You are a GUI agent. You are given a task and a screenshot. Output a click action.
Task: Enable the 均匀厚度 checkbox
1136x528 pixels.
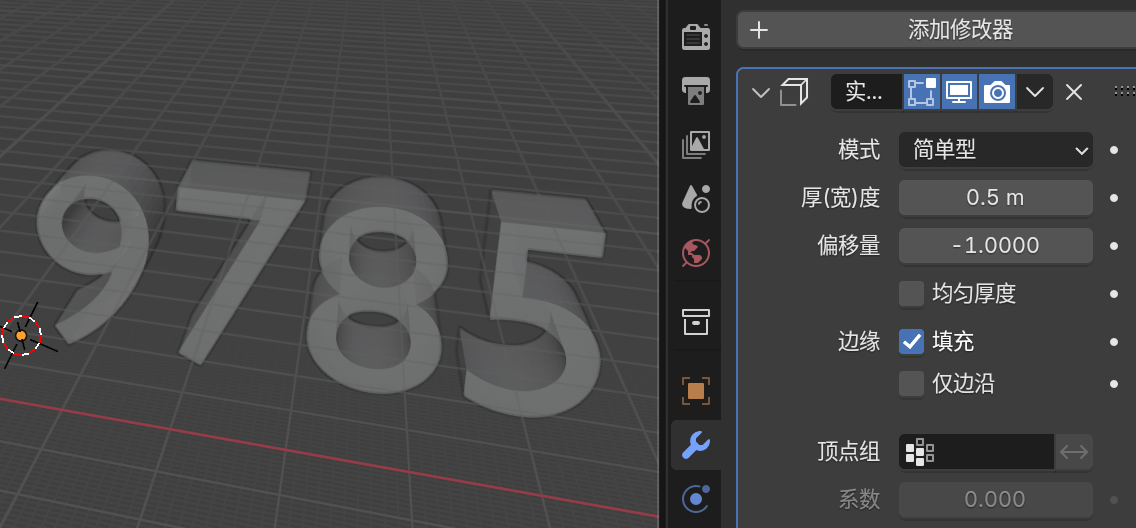pyautogui.click(x=911, y=294)
